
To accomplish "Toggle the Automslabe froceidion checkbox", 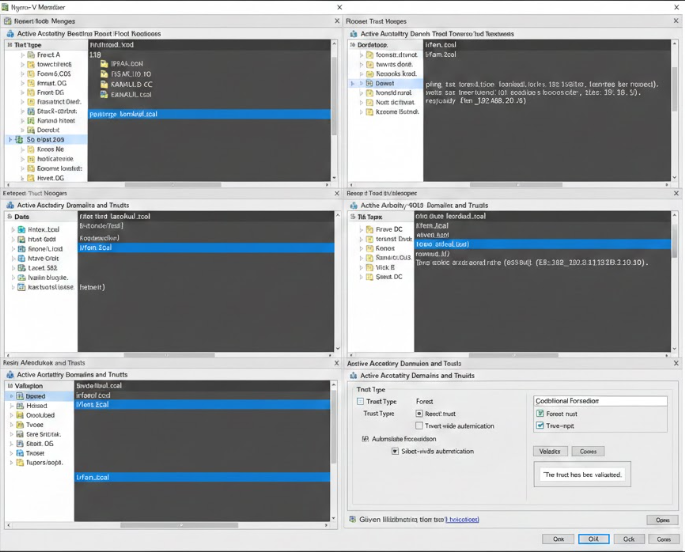I will click(365, 439).
